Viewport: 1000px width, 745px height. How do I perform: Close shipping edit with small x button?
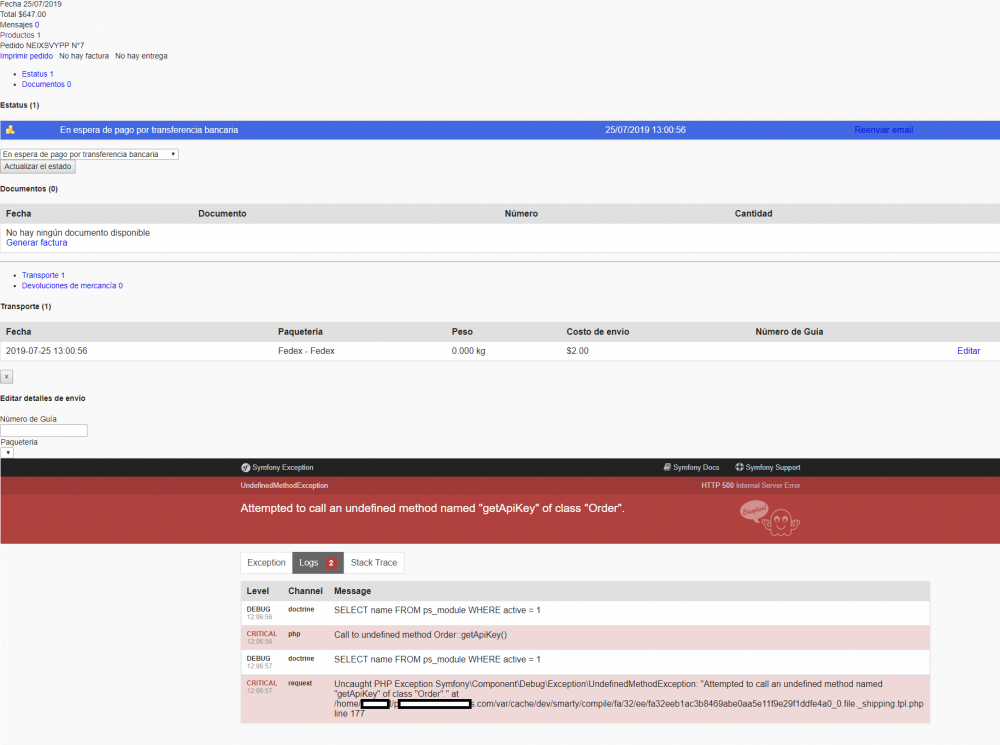tap(6, 377)
